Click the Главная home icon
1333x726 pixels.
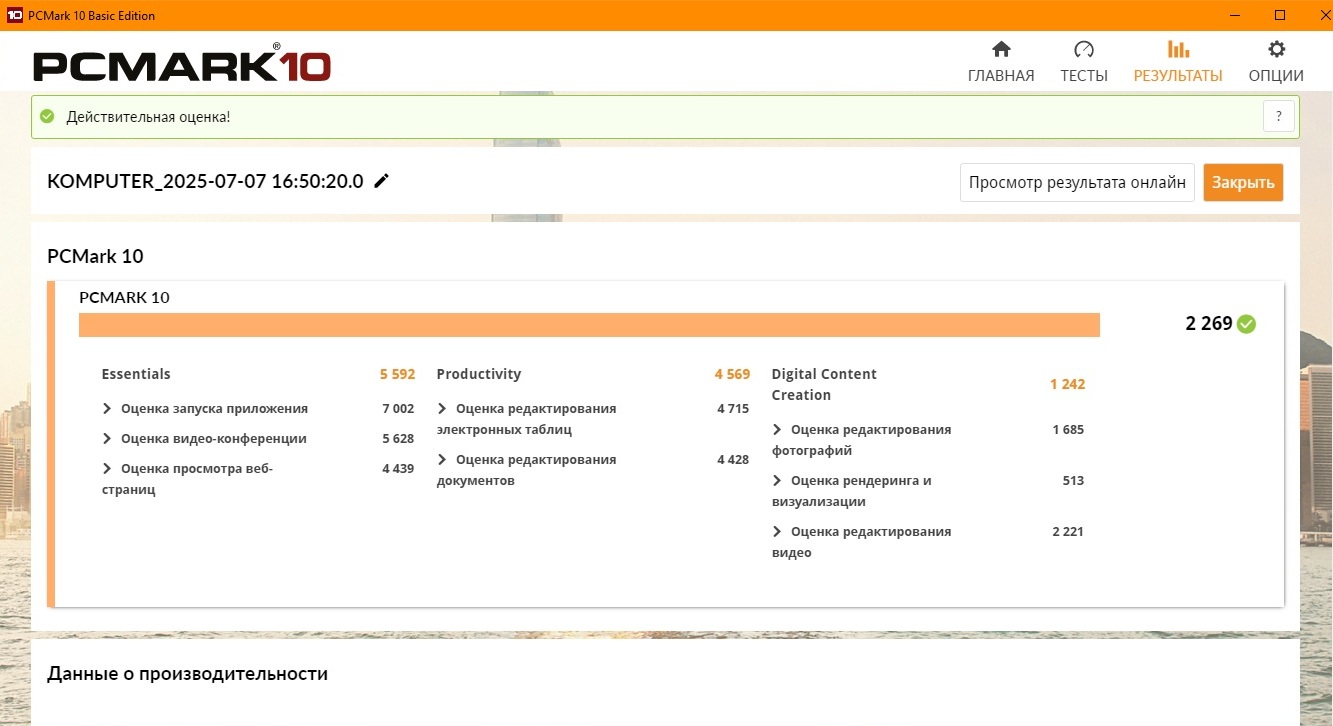click(x=1001, y=50)
